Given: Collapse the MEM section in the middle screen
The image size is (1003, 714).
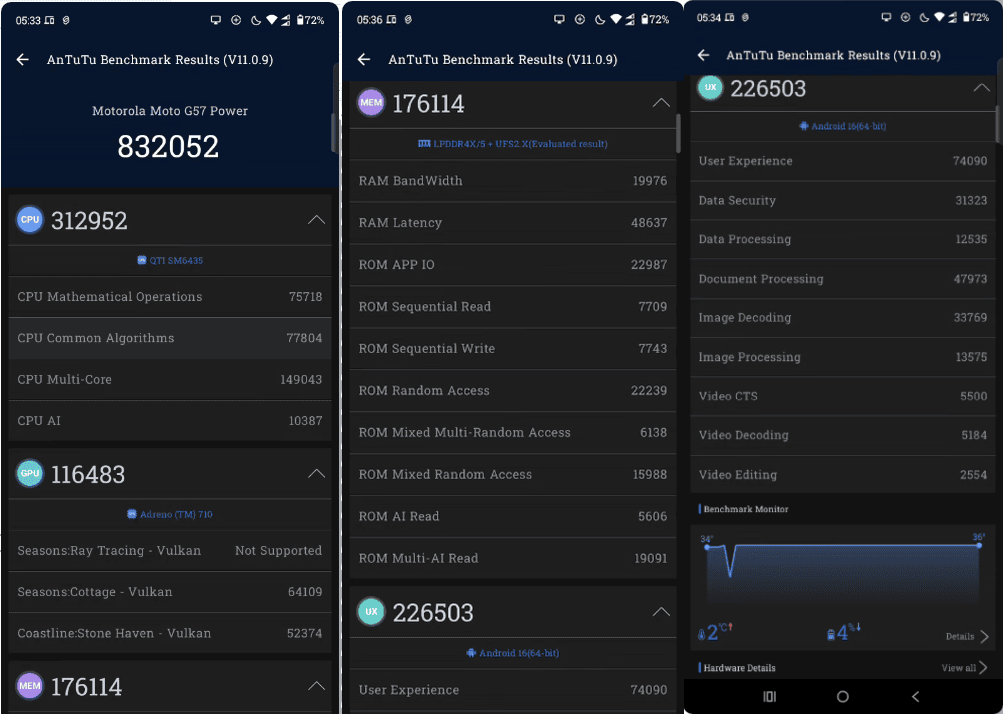Looking at the screenshot, I should click(661, 103).
